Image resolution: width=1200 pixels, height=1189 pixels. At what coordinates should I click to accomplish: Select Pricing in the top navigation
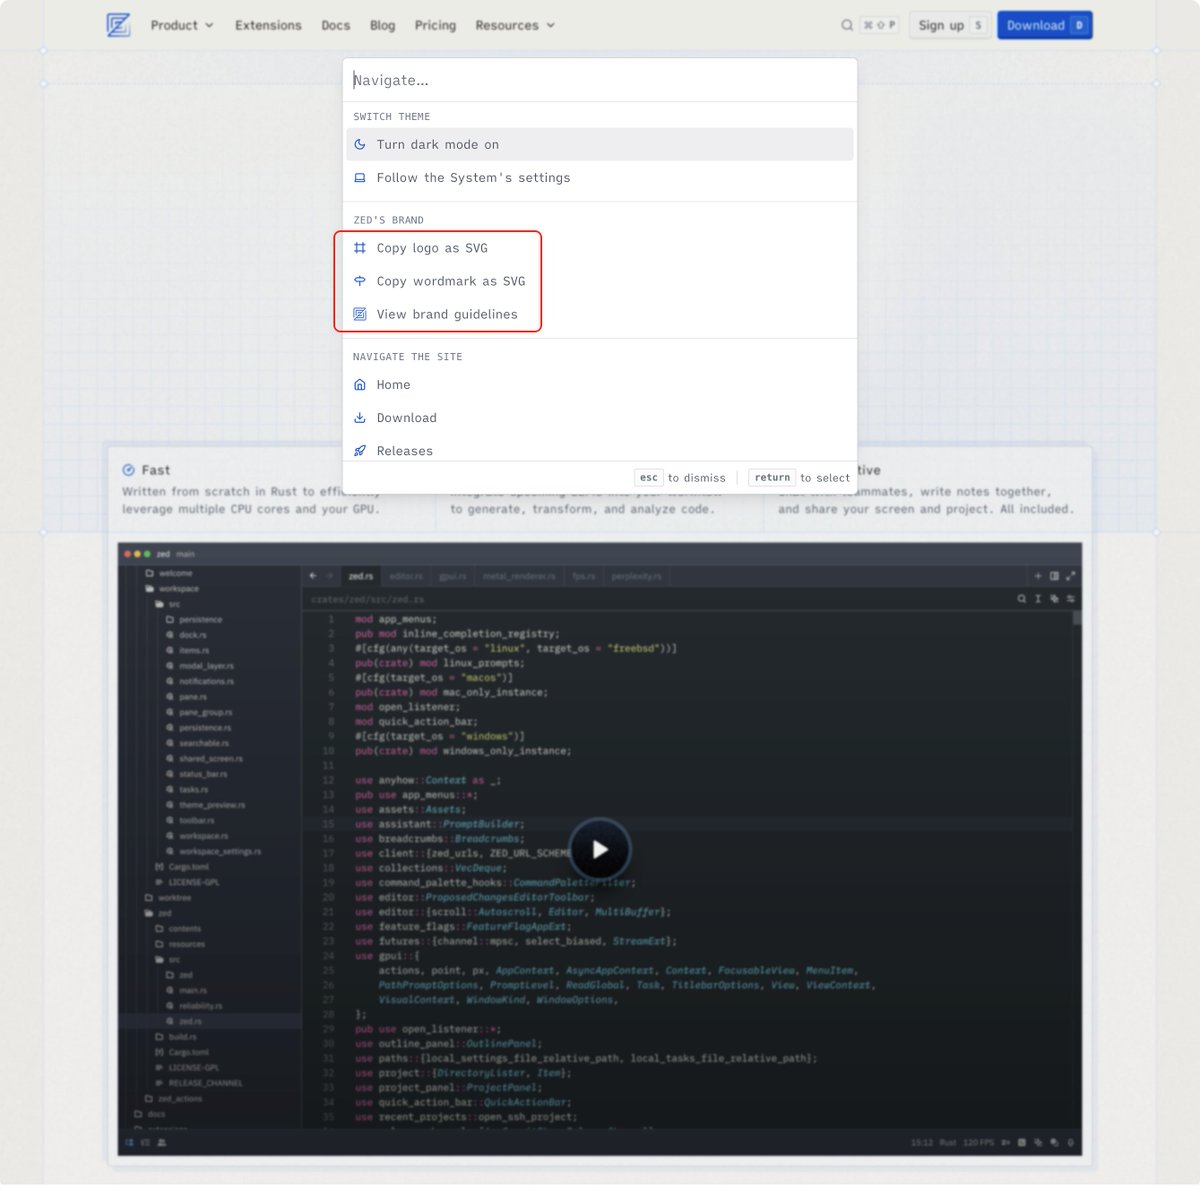click(x=435, y=25)
